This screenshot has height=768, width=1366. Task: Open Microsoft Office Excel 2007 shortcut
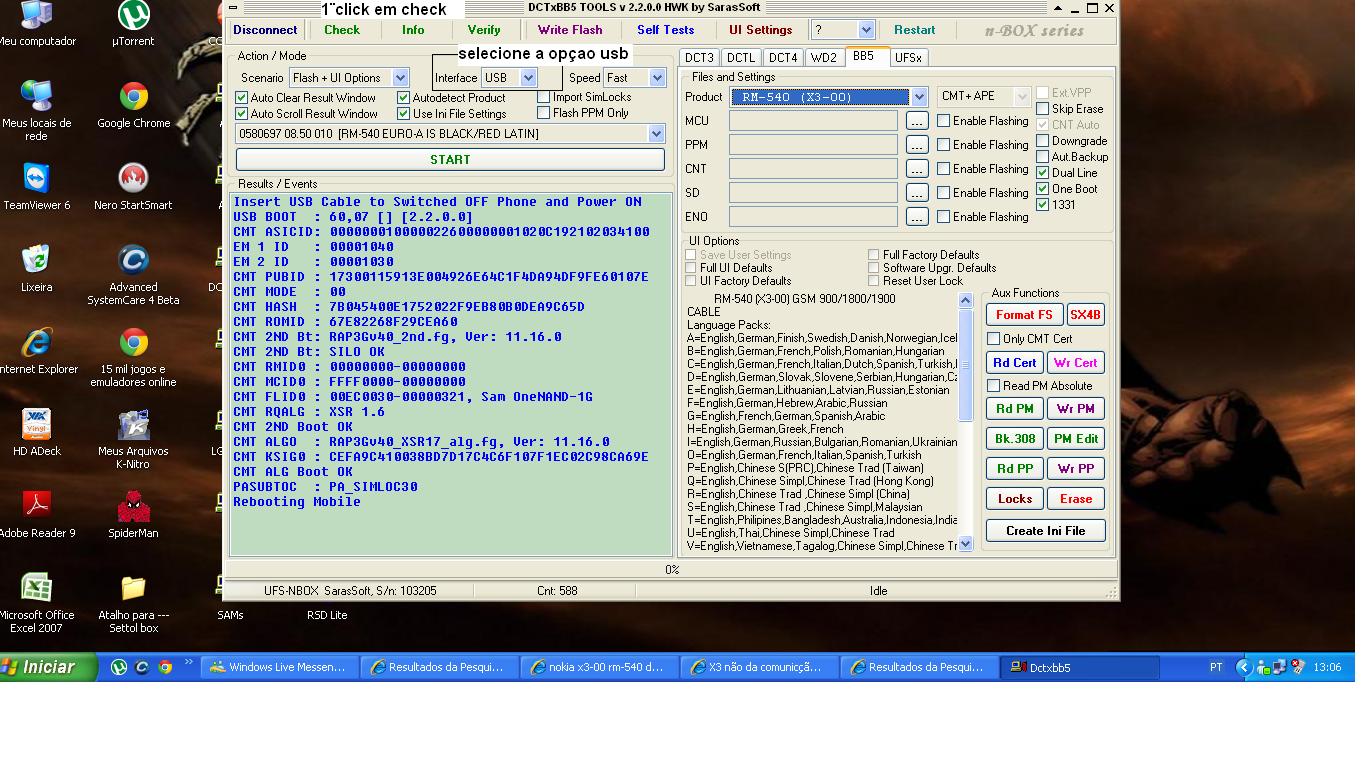(x=37, y=602)
